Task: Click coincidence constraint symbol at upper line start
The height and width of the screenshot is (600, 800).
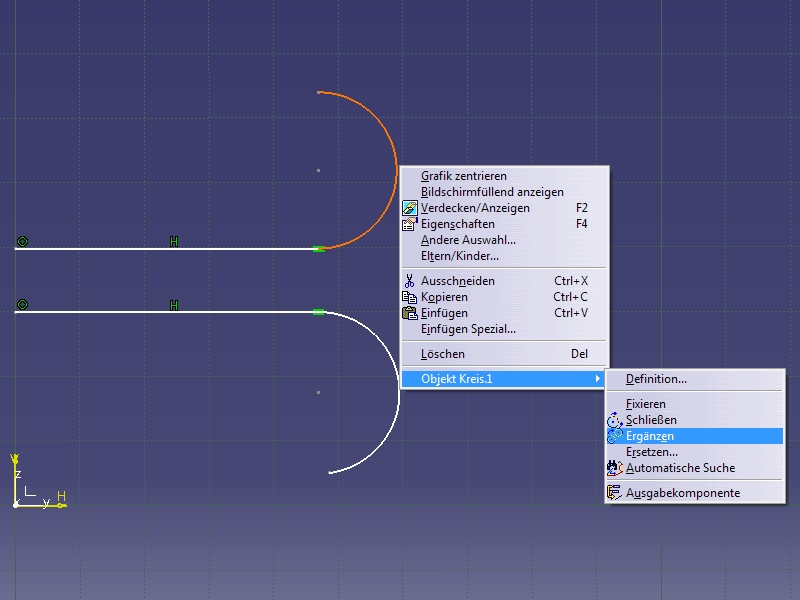Action: (22, 241)
